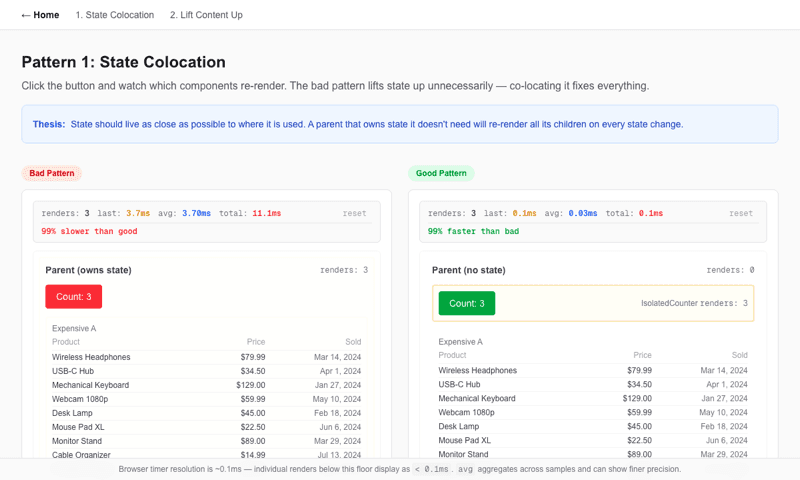Click the Price column header in Bad Pattern
Image resolution: width=800 pixels, height=480 pixels.
coord(256,342)
